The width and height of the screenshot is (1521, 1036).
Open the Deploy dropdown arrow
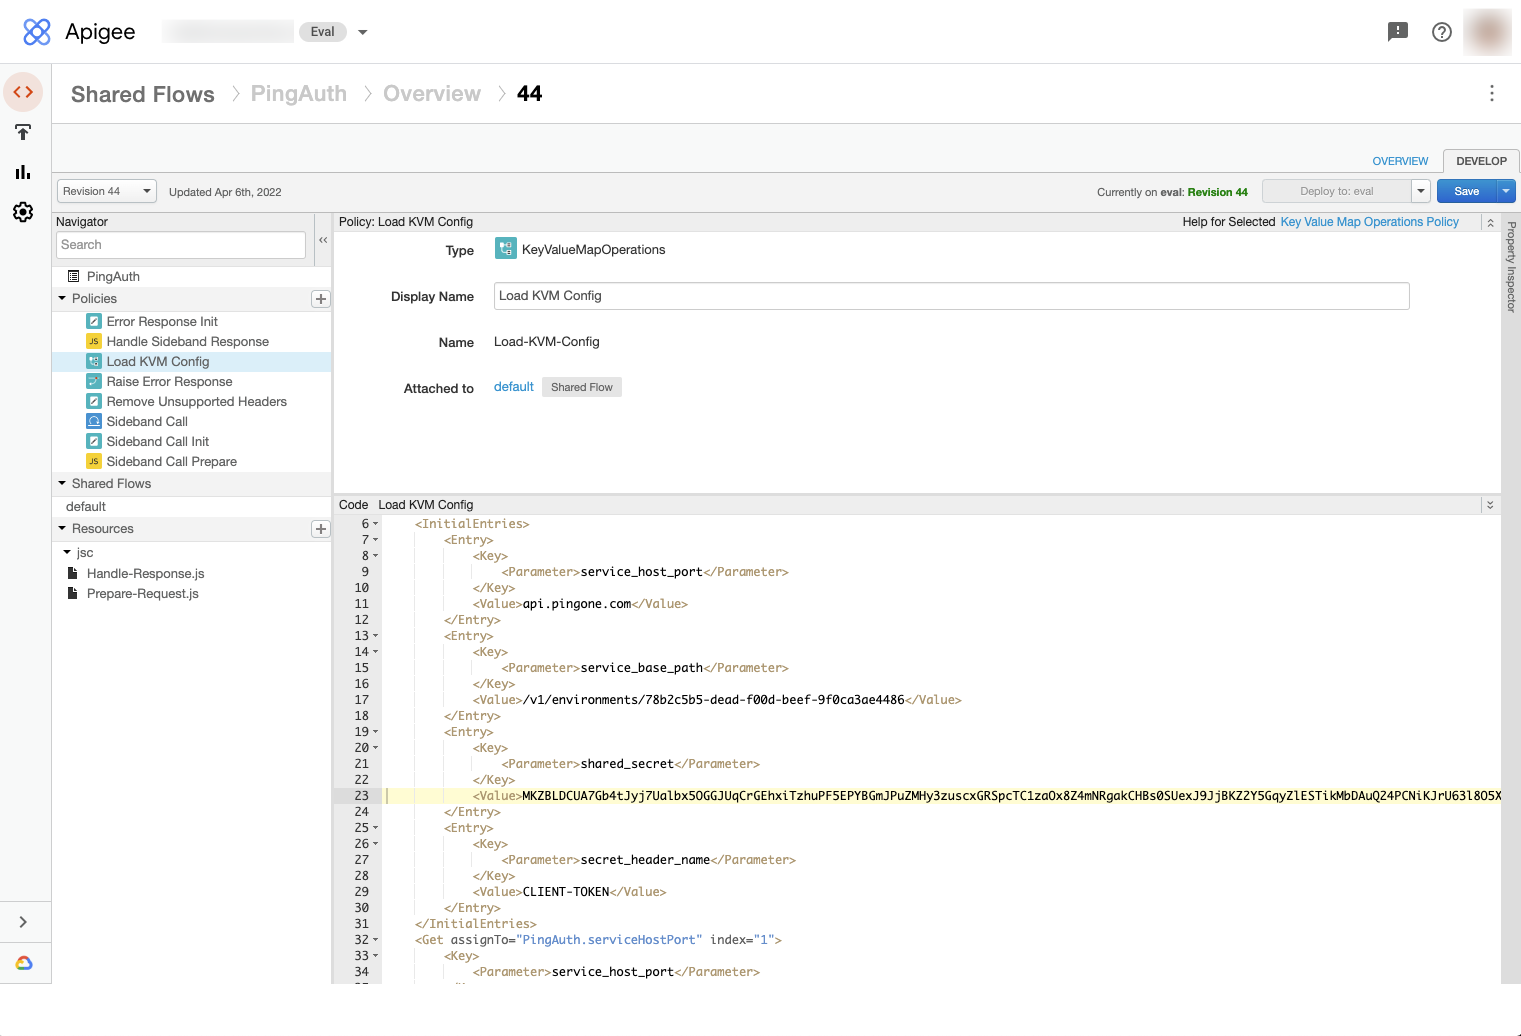(1421, 191)
